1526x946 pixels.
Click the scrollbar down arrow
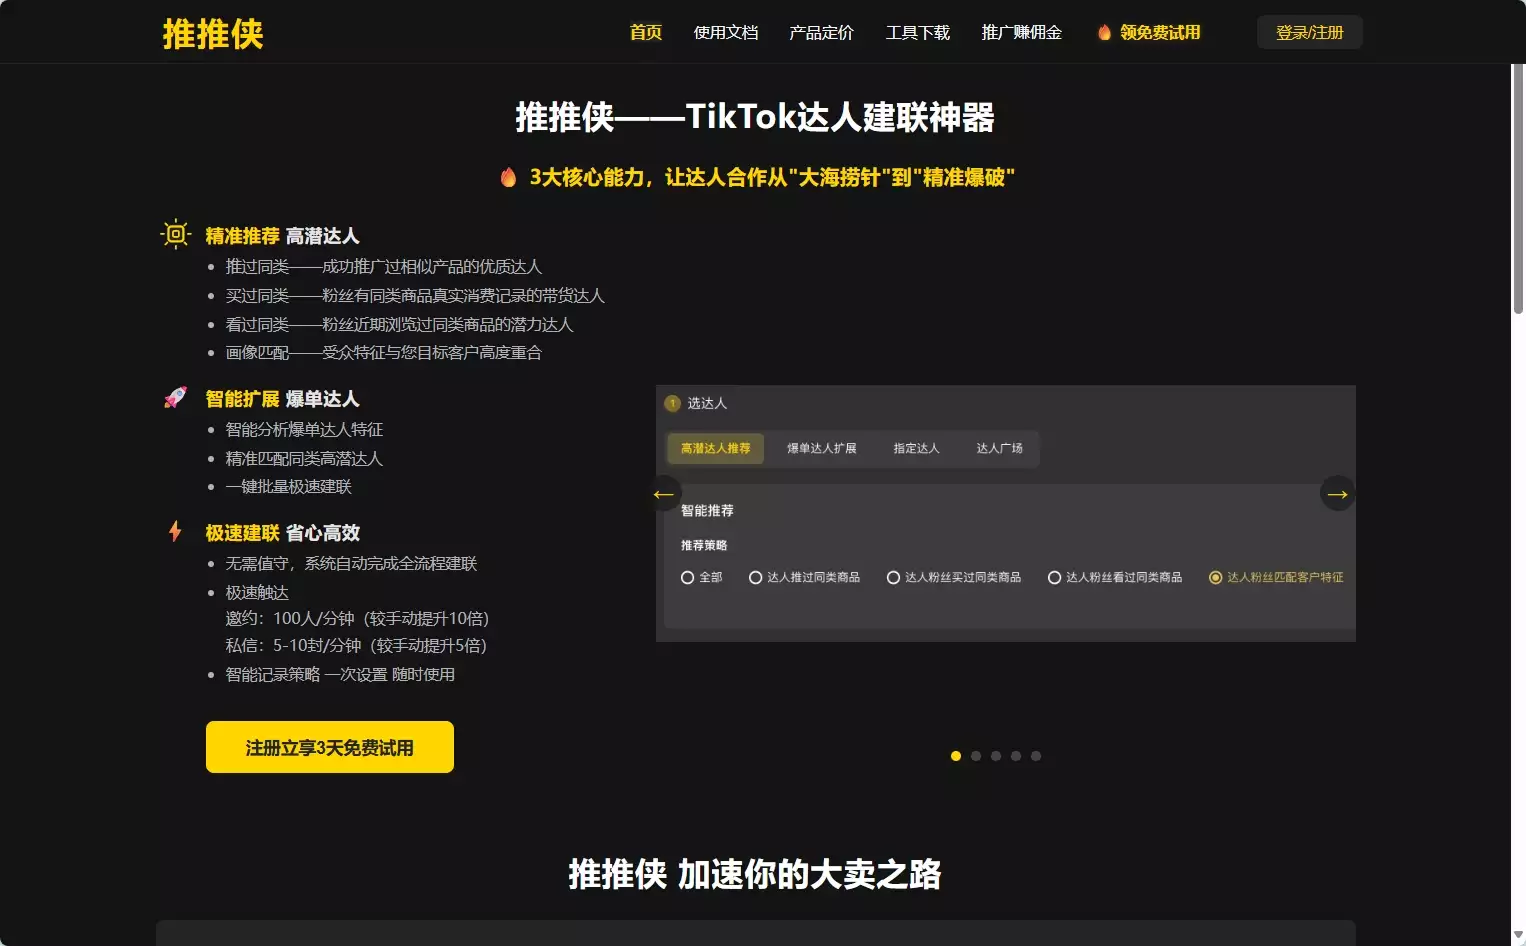click(1518, 936)
